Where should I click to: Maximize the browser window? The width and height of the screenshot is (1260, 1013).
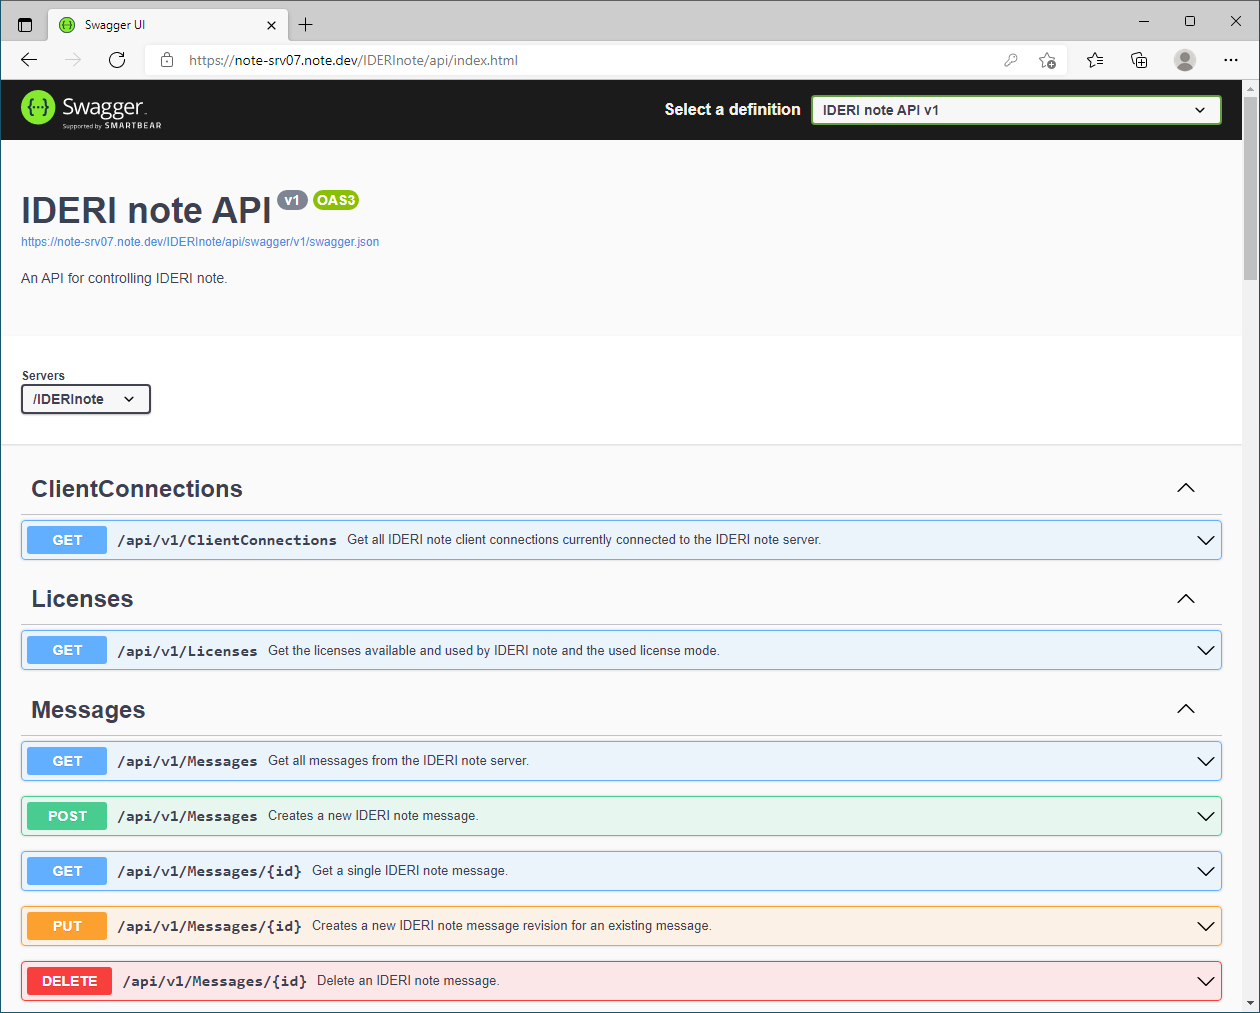[1190, 21]
